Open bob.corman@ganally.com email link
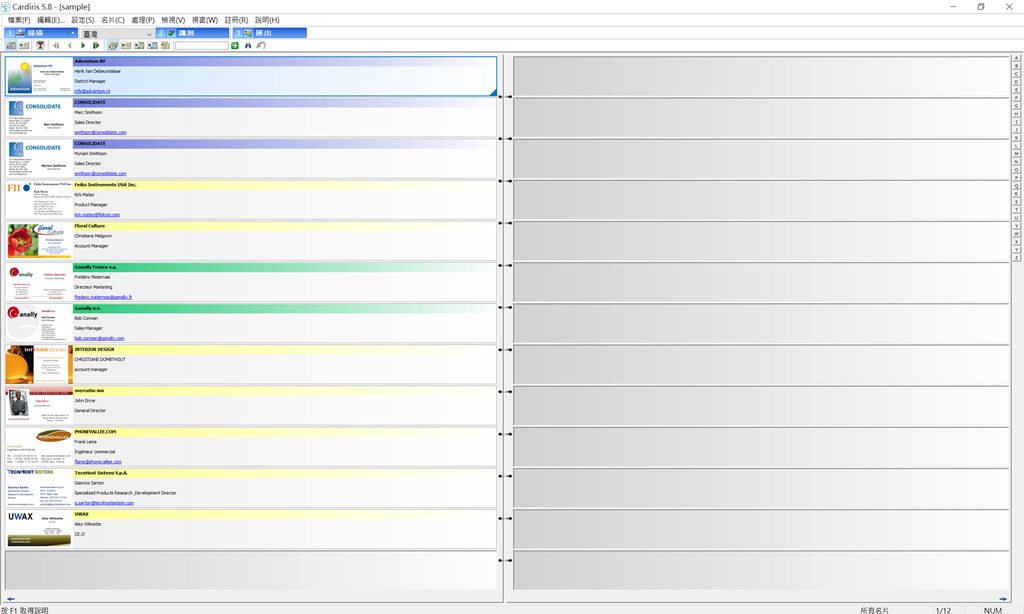The image size is (1024, 614). click(x=99, y=338)
